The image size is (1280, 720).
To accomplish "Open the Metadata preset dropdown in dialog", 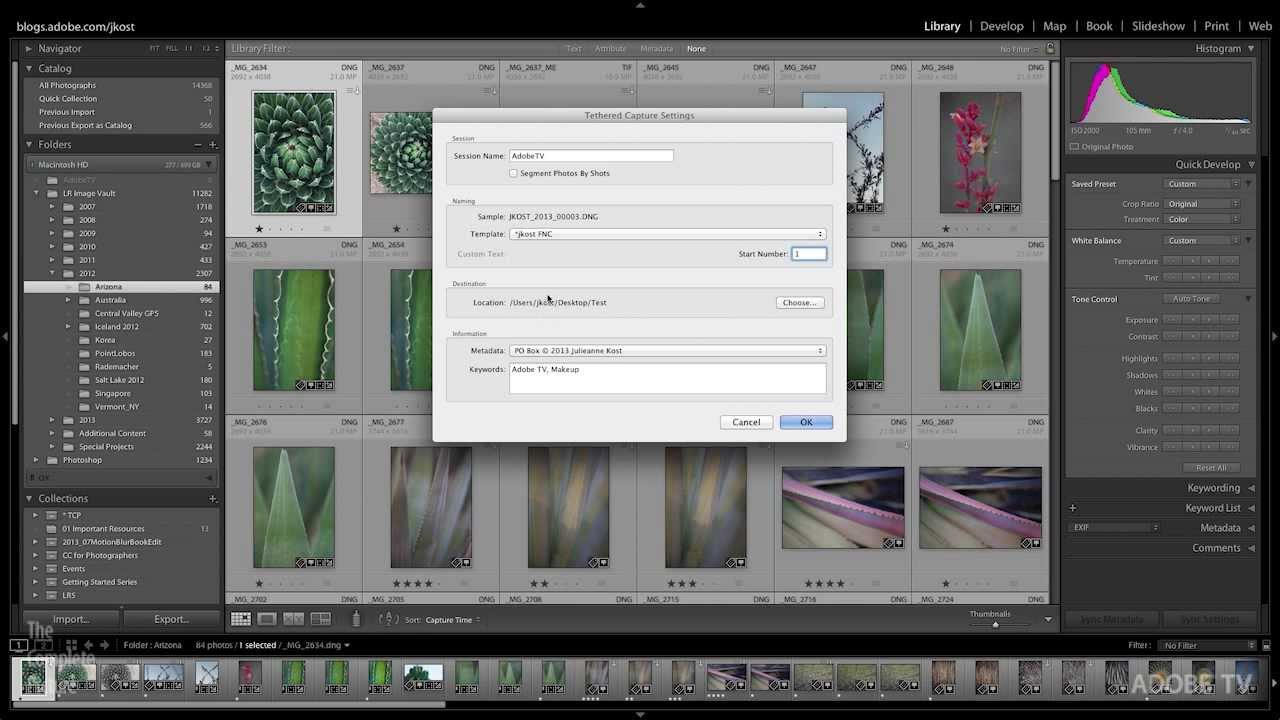I will pos(668,351).
